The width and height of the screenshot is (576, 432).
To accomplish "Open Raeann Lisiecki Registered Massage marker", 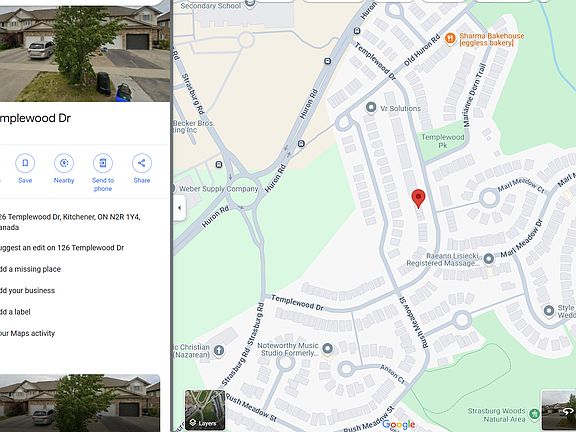I will pyautogui.click(x=488, y=259).
